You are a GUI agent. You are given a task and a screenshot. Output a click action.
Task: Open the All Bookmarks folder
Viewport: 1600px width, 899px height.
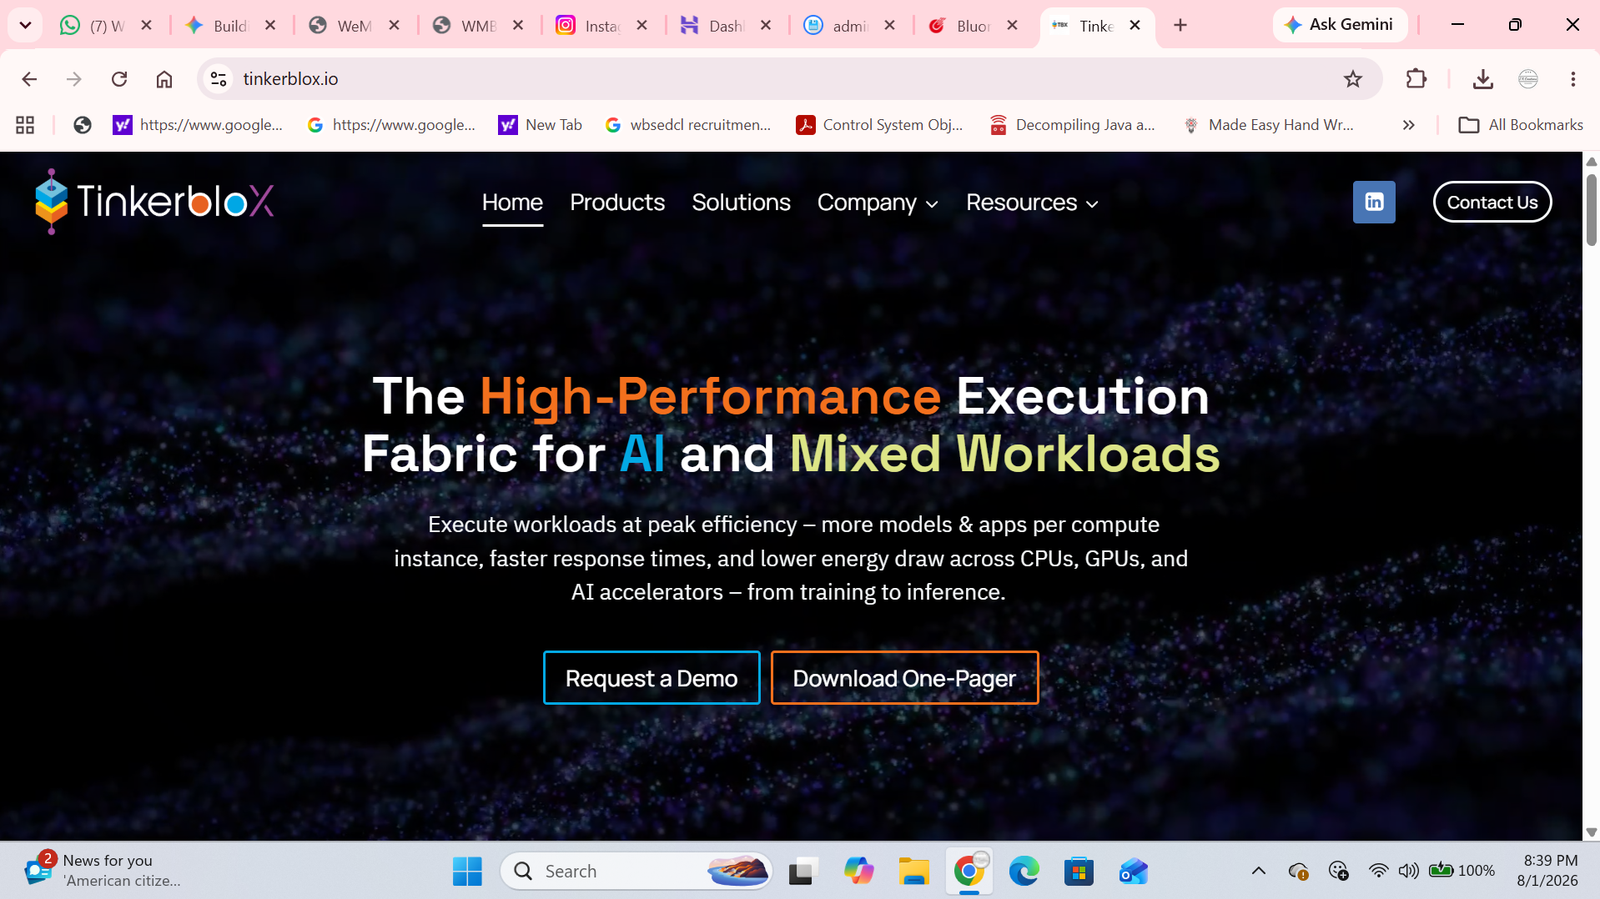(1521, 125)
